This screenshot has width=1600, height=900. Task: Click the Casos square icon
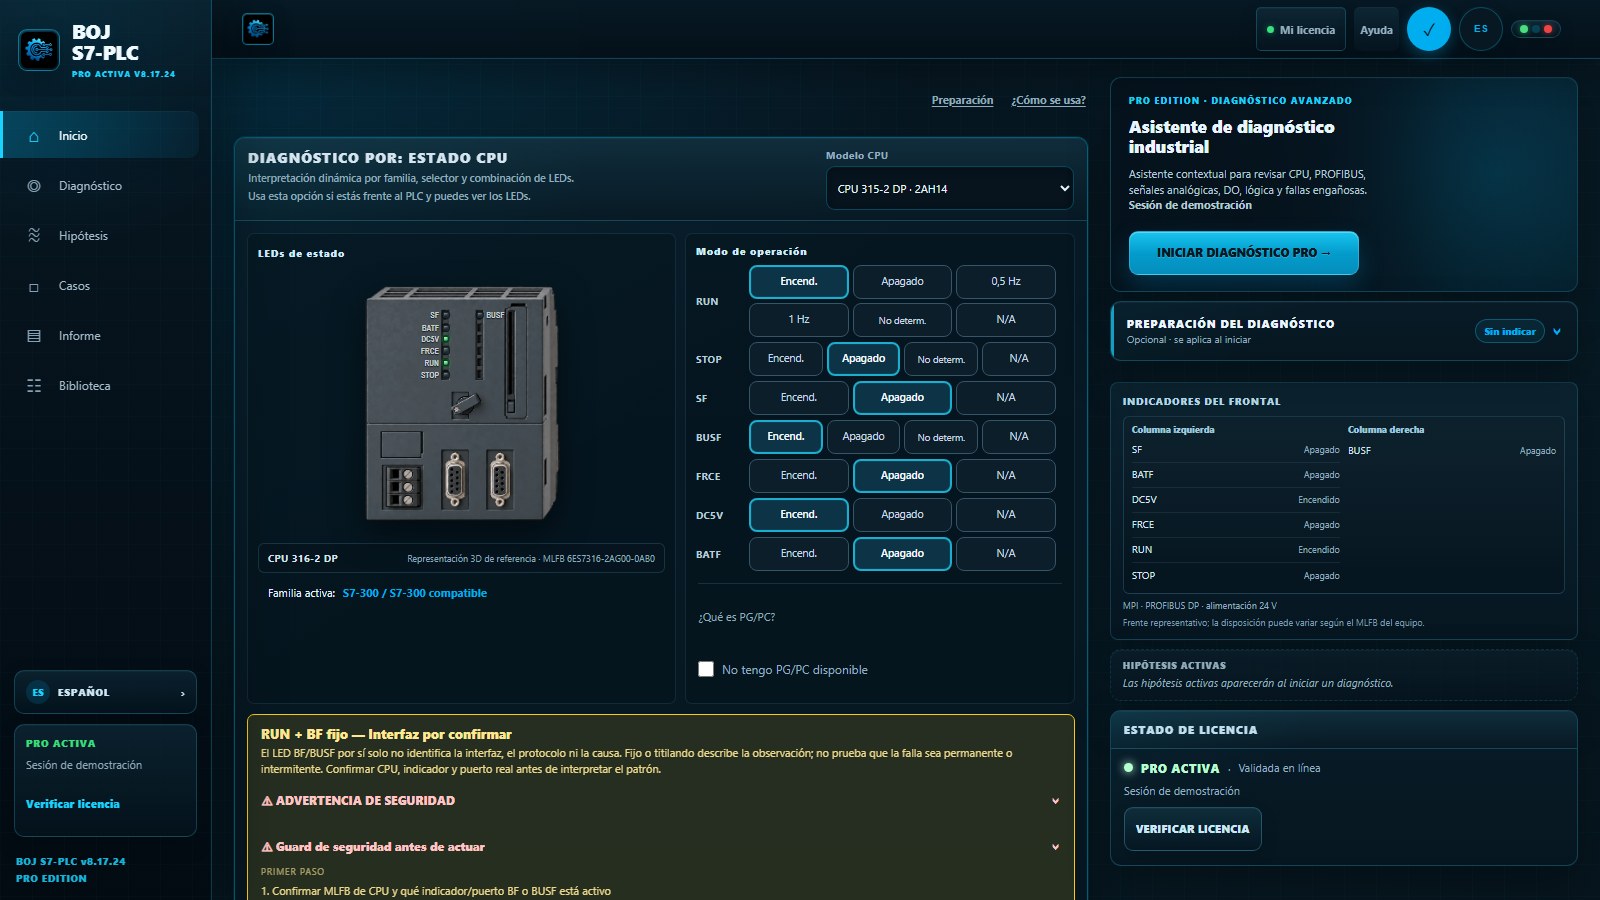point(34,287)
